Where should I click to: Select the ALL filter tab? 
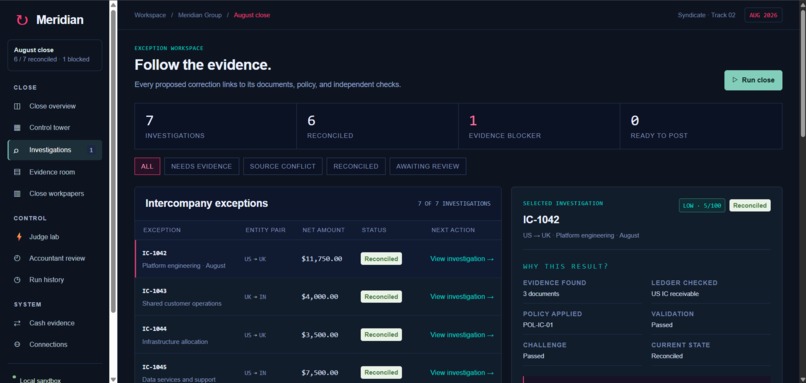pyautogui.click(x=147, y=167)
